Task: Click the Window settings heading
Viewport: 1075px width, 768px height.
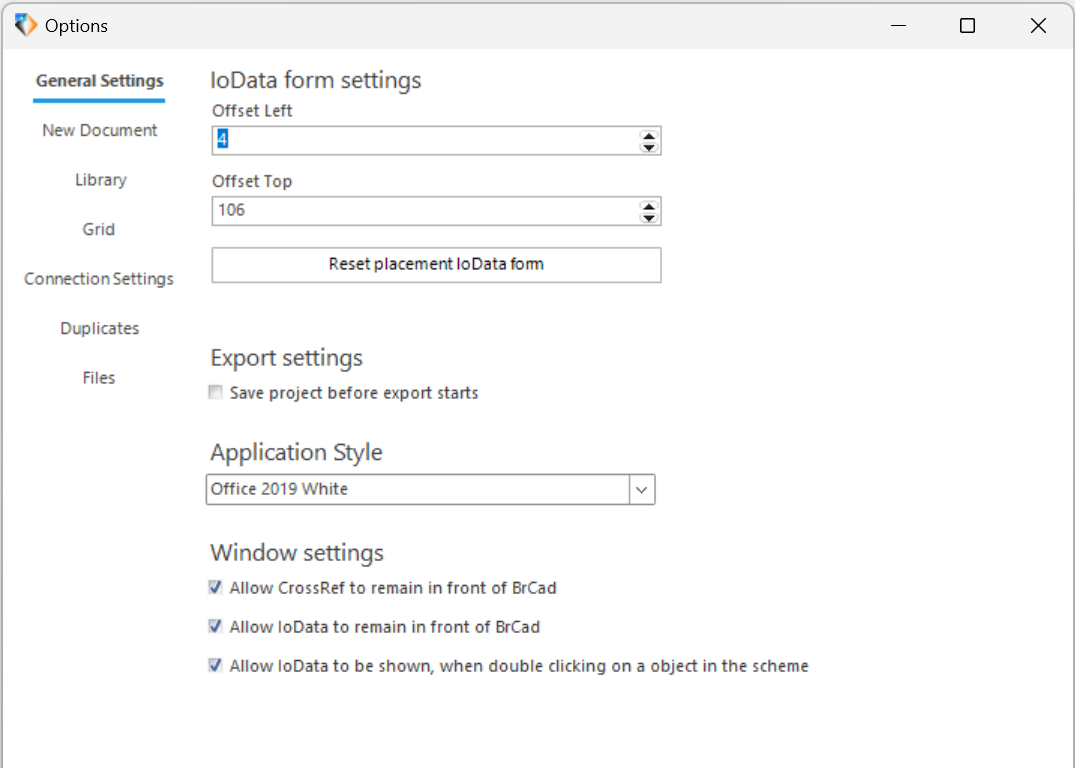Action: (297, 553)
